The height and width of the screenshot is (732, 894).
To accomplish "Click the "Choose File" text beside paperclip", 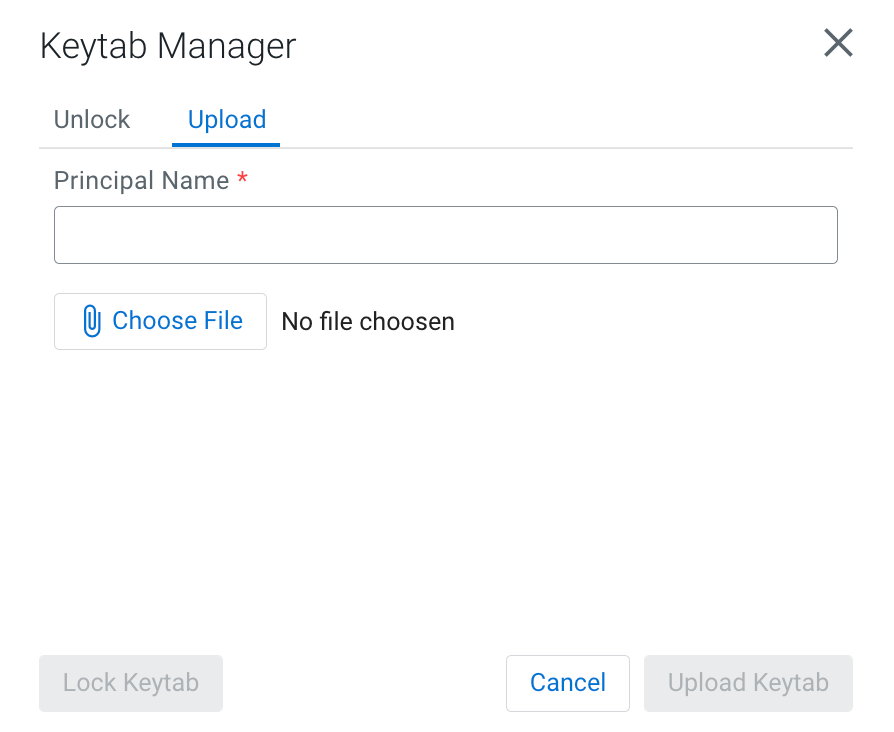I will (x=177, y=321).
